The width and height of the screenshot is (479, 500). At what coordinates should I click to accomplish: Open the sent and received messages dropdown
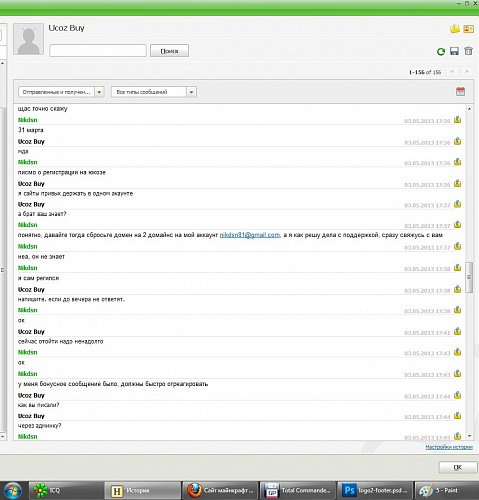tap(61, 92)
